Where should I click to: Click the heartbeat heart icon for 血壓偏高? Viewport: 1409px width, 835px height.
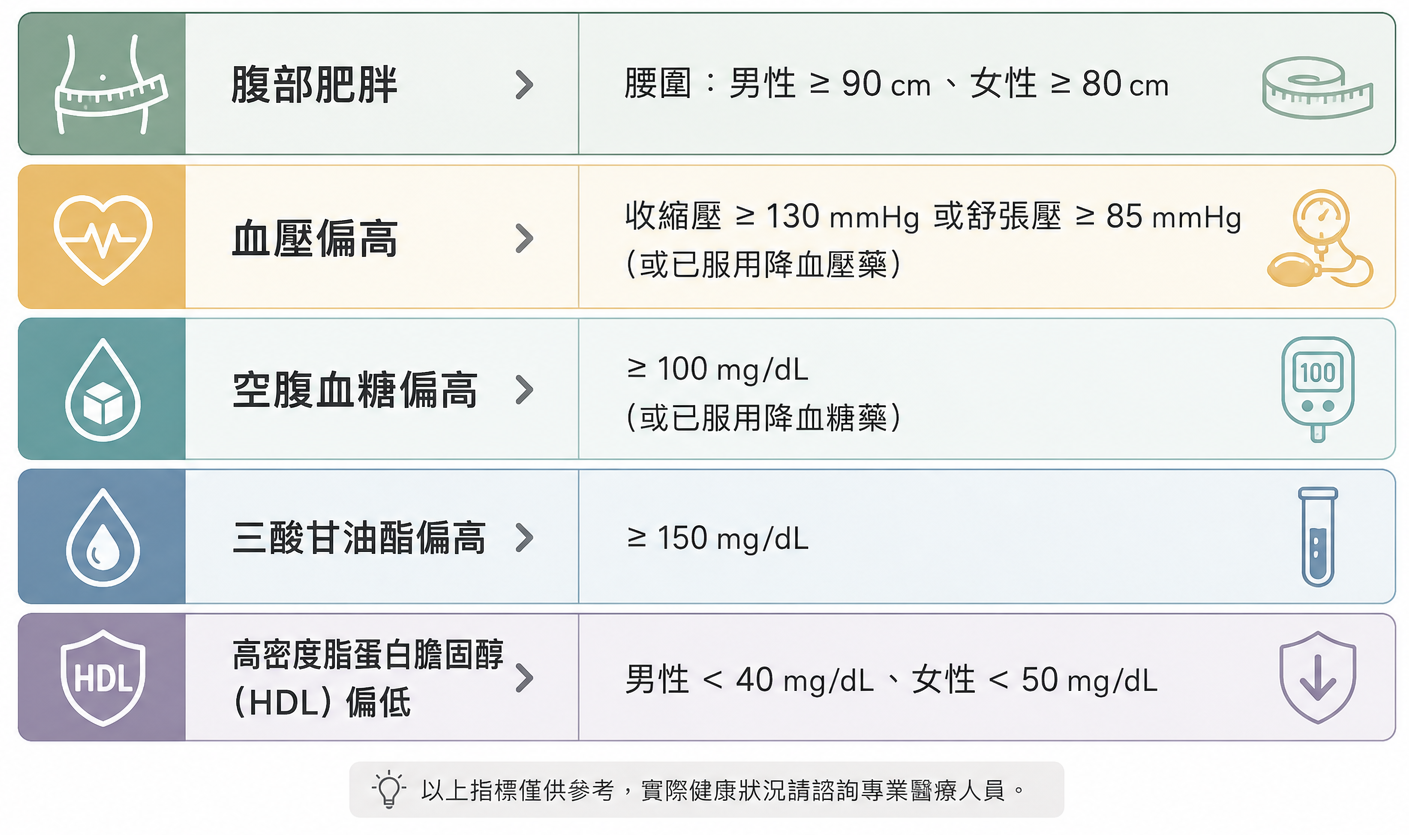click(x=103, y=238)
